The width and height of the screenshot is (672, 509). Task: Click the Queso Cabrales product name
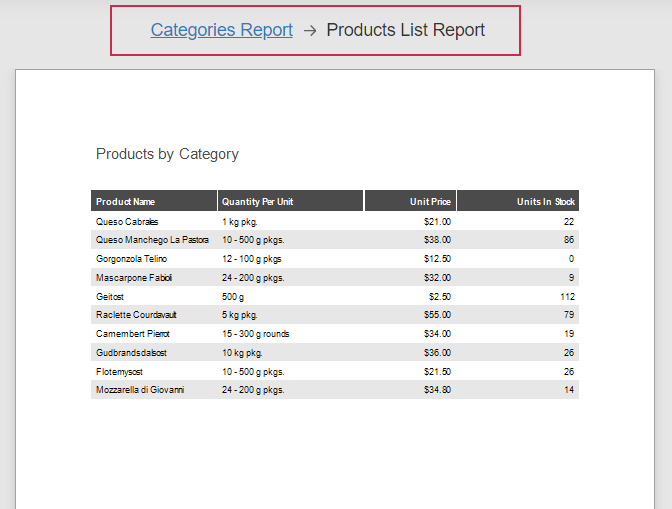(x=127, y=222)
